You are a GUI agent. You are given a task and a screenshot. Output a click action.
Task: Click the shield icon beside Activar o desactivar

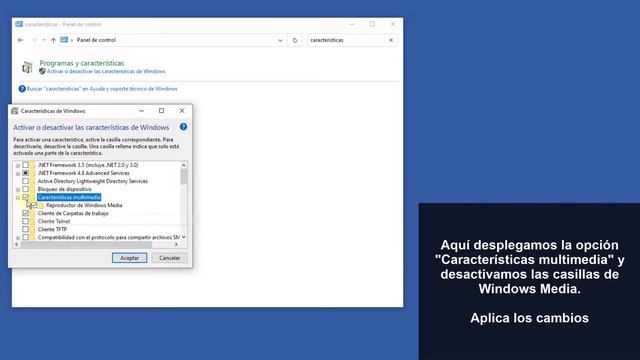point(42,71)
